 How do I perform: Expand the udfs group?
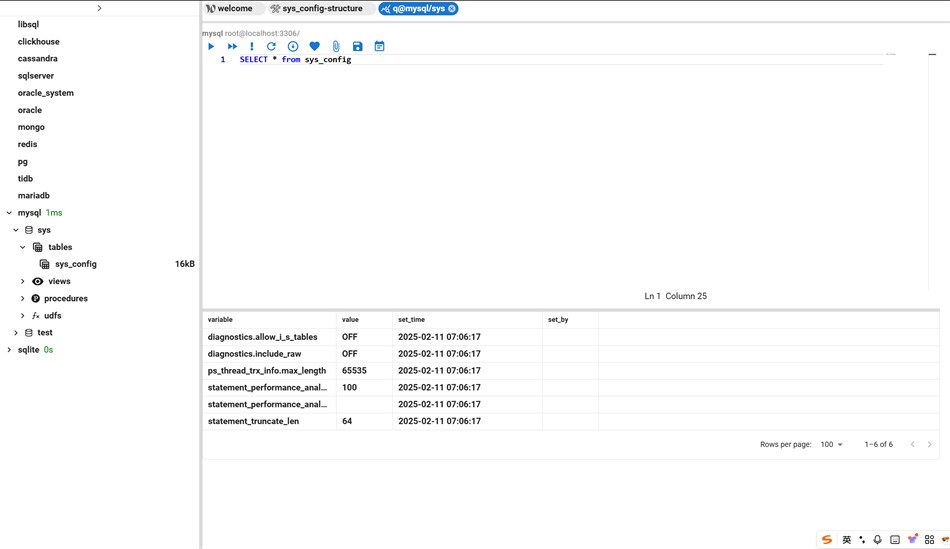tap(22, 316)
